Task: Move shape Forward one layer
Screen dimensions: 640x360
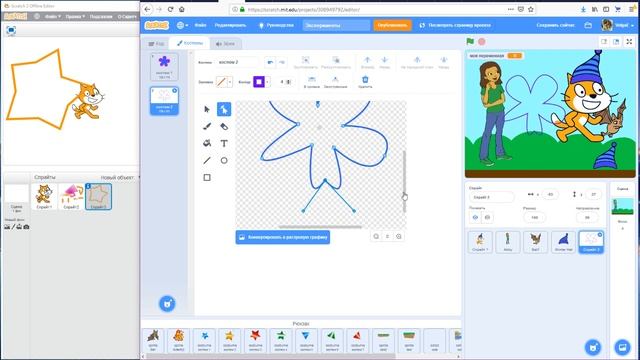Action: click(x=367, y=62)
